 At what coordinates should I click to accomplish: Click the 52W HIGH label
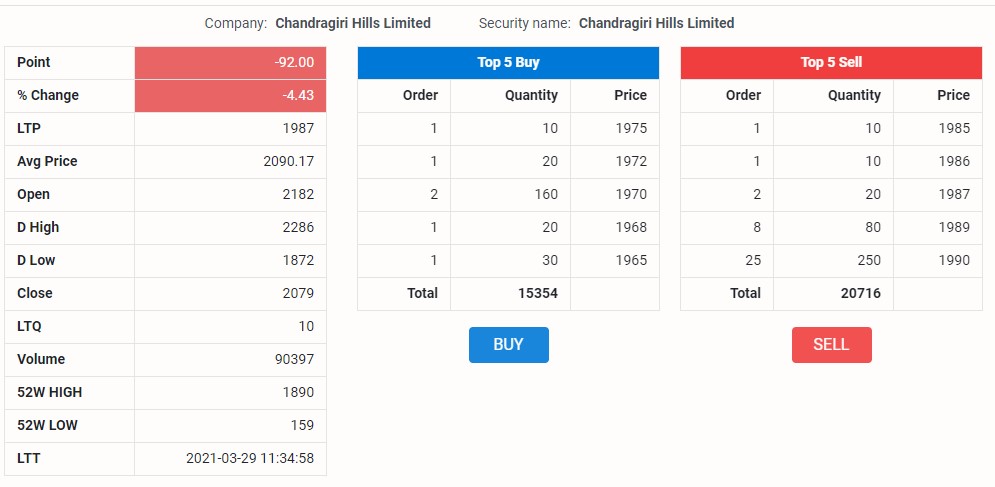[x=49, y=392]
